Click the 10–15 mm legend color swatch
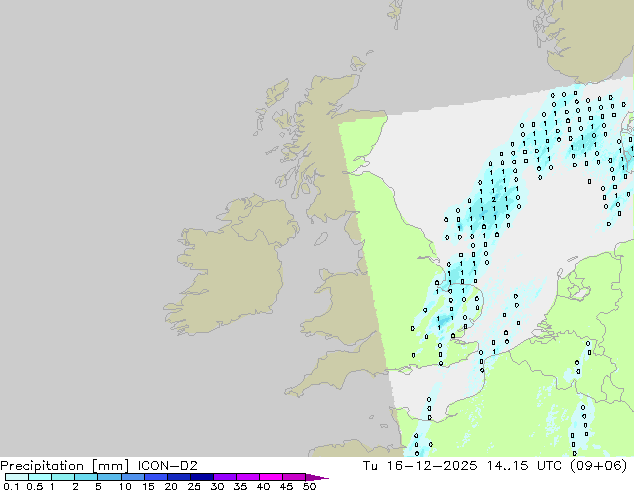 [133, 477]
